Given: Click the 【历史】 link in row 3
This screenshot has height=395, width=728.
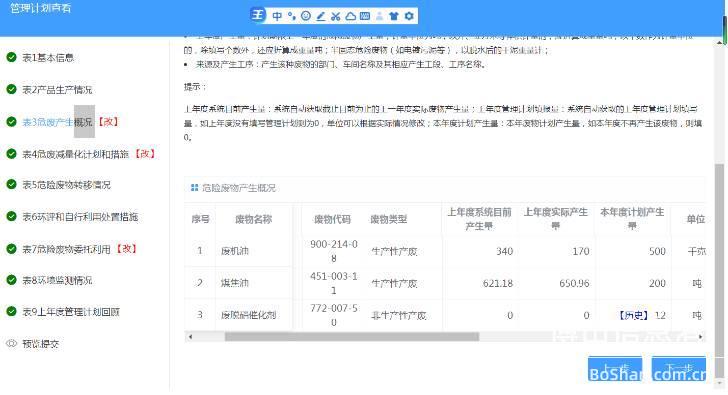Looking at the screenshot, I should [634, 315].
